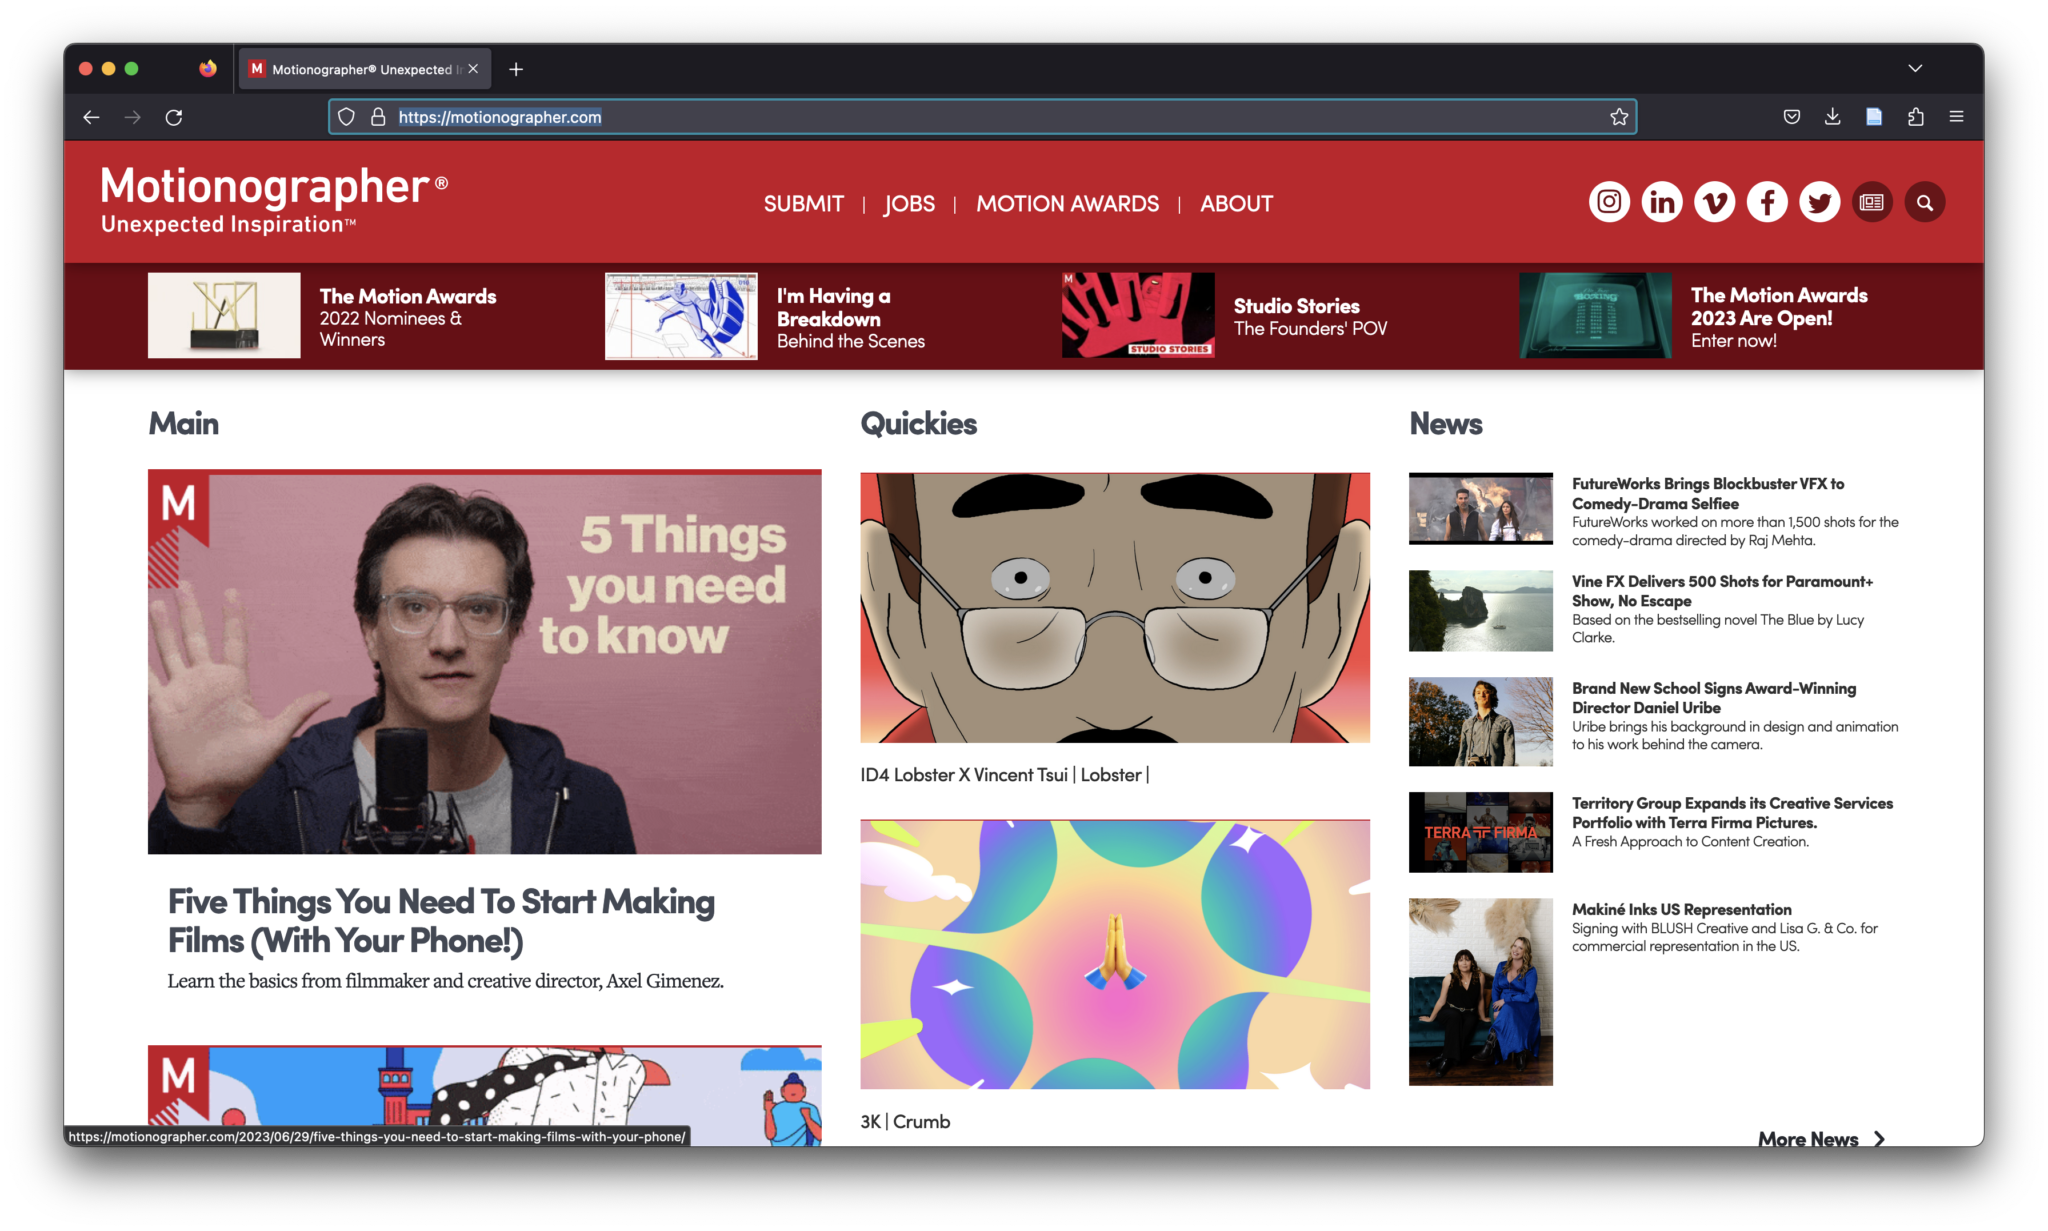Click the browser forward arrow

(x=132, y=117)
